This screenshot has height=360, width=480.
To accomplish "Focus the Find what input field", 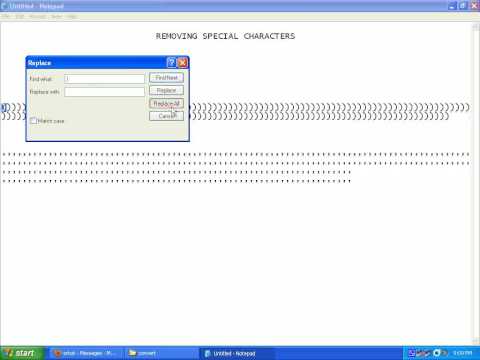I will tap(104, 79).
